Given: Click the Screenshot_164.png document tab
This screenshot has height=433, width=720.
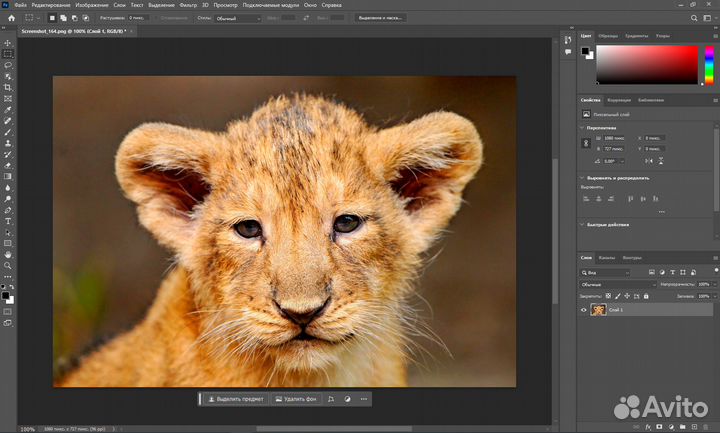Looking at the screenshot, I should [74, 31].
